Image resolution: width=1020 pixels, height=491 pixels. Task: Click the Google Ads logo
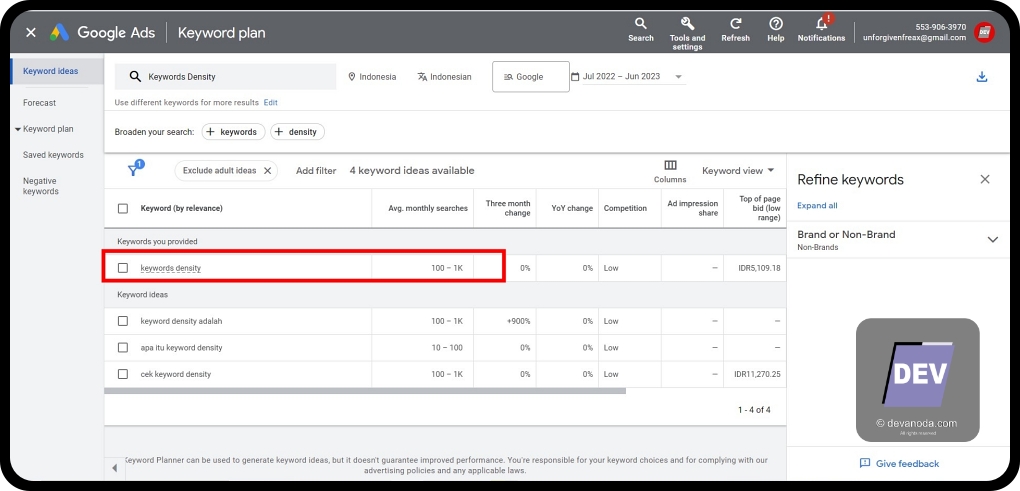pos(60,32)
